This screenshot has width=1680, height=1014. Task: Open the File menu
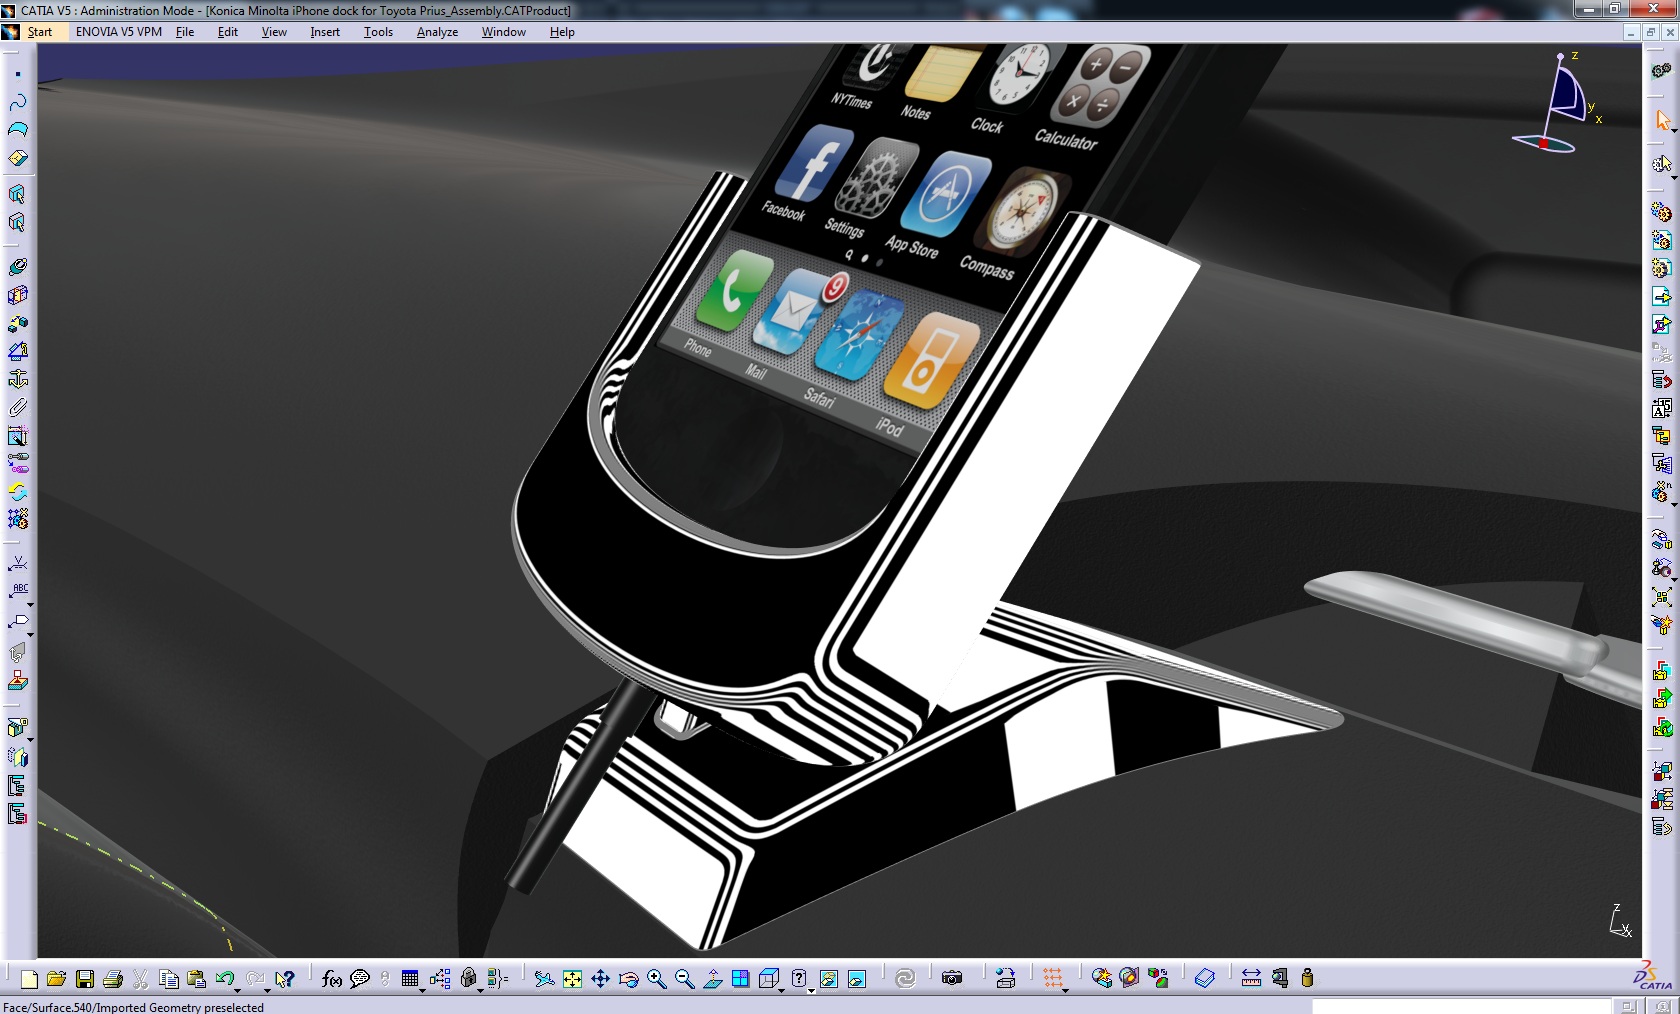tap(185, 32)
